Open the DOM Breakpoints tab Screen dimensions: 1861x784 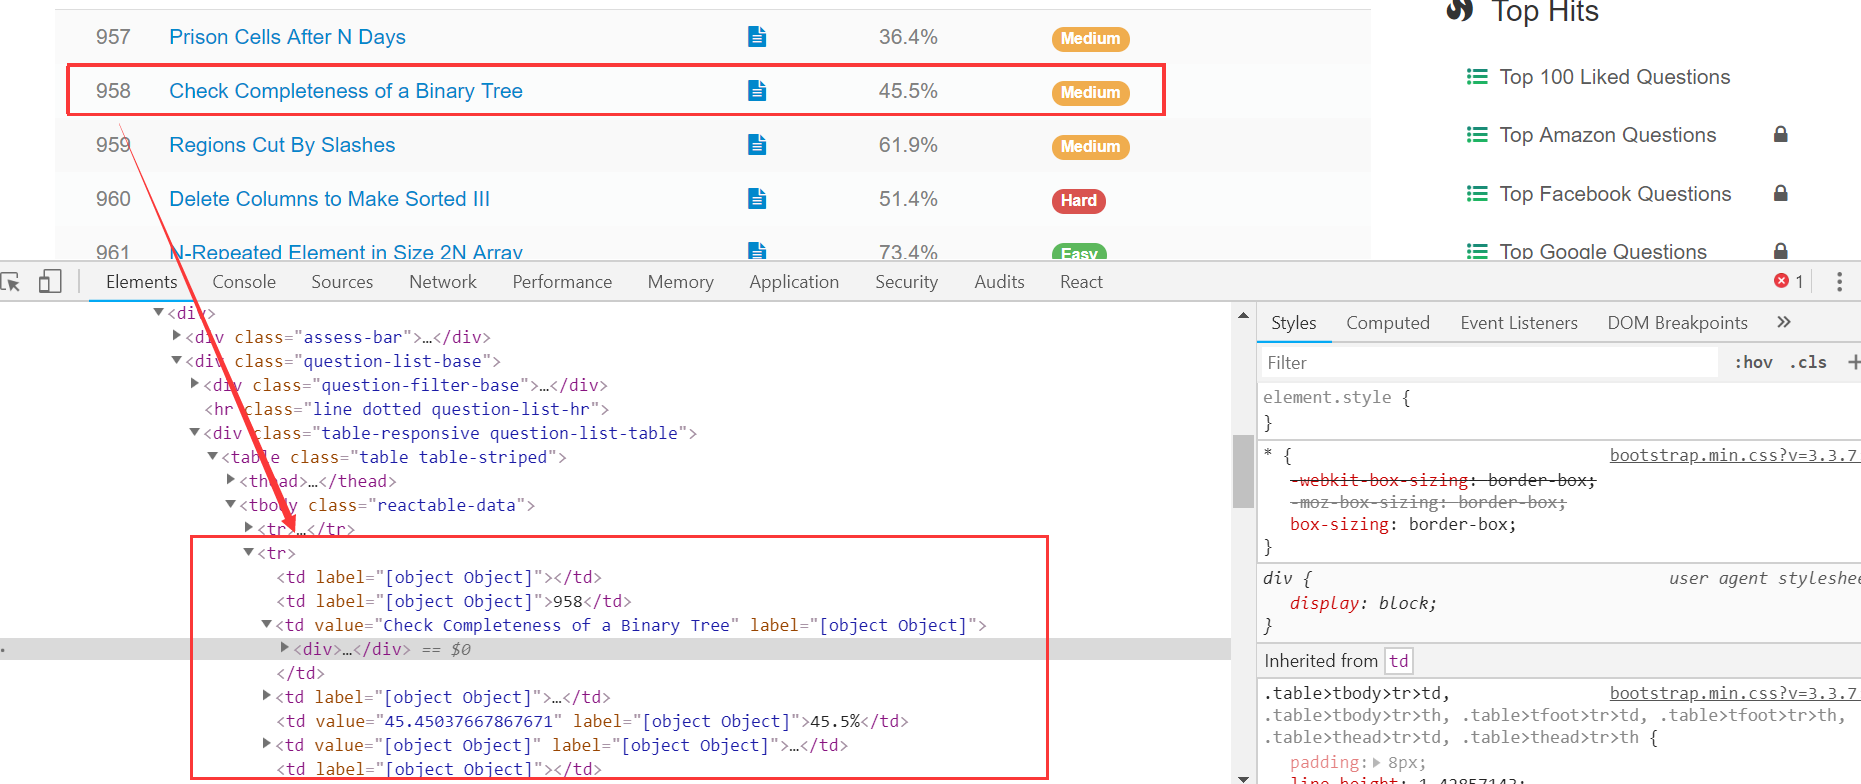click(x=1678, y=323)
